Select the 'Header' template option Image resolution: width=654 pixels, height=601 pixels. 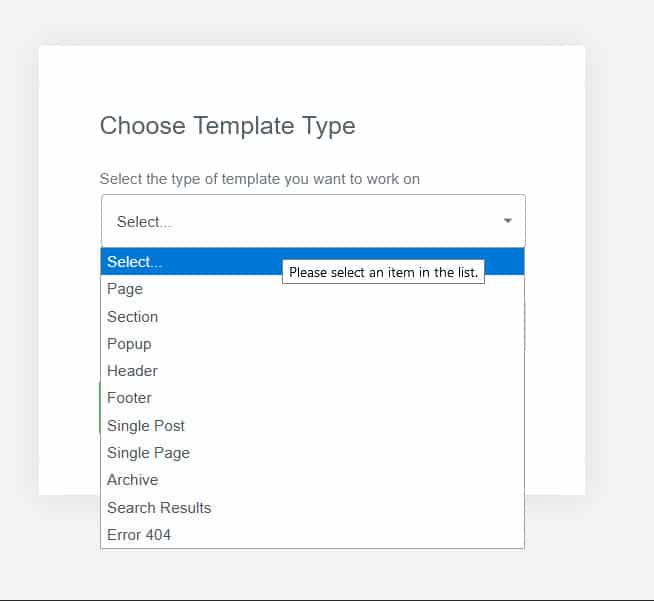(132, 371)
